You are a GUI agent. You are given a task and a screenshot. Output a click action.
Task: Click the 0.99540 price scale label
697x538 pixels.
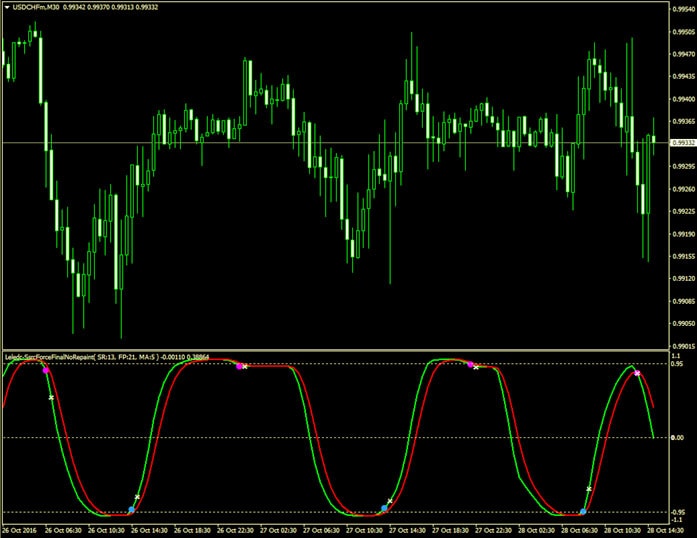pyautogui.click(x=682, y=9)
